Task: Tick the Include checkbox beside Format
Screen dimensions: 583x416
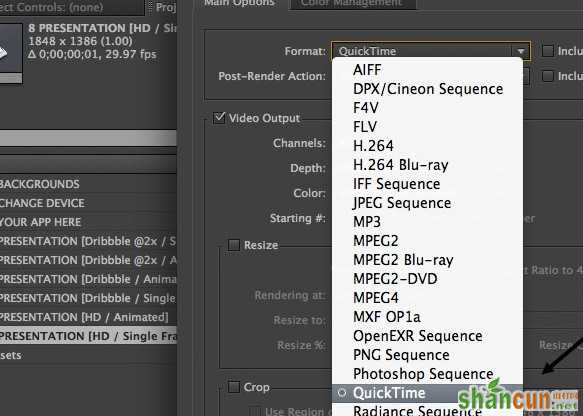Action: tap(547, 51)
